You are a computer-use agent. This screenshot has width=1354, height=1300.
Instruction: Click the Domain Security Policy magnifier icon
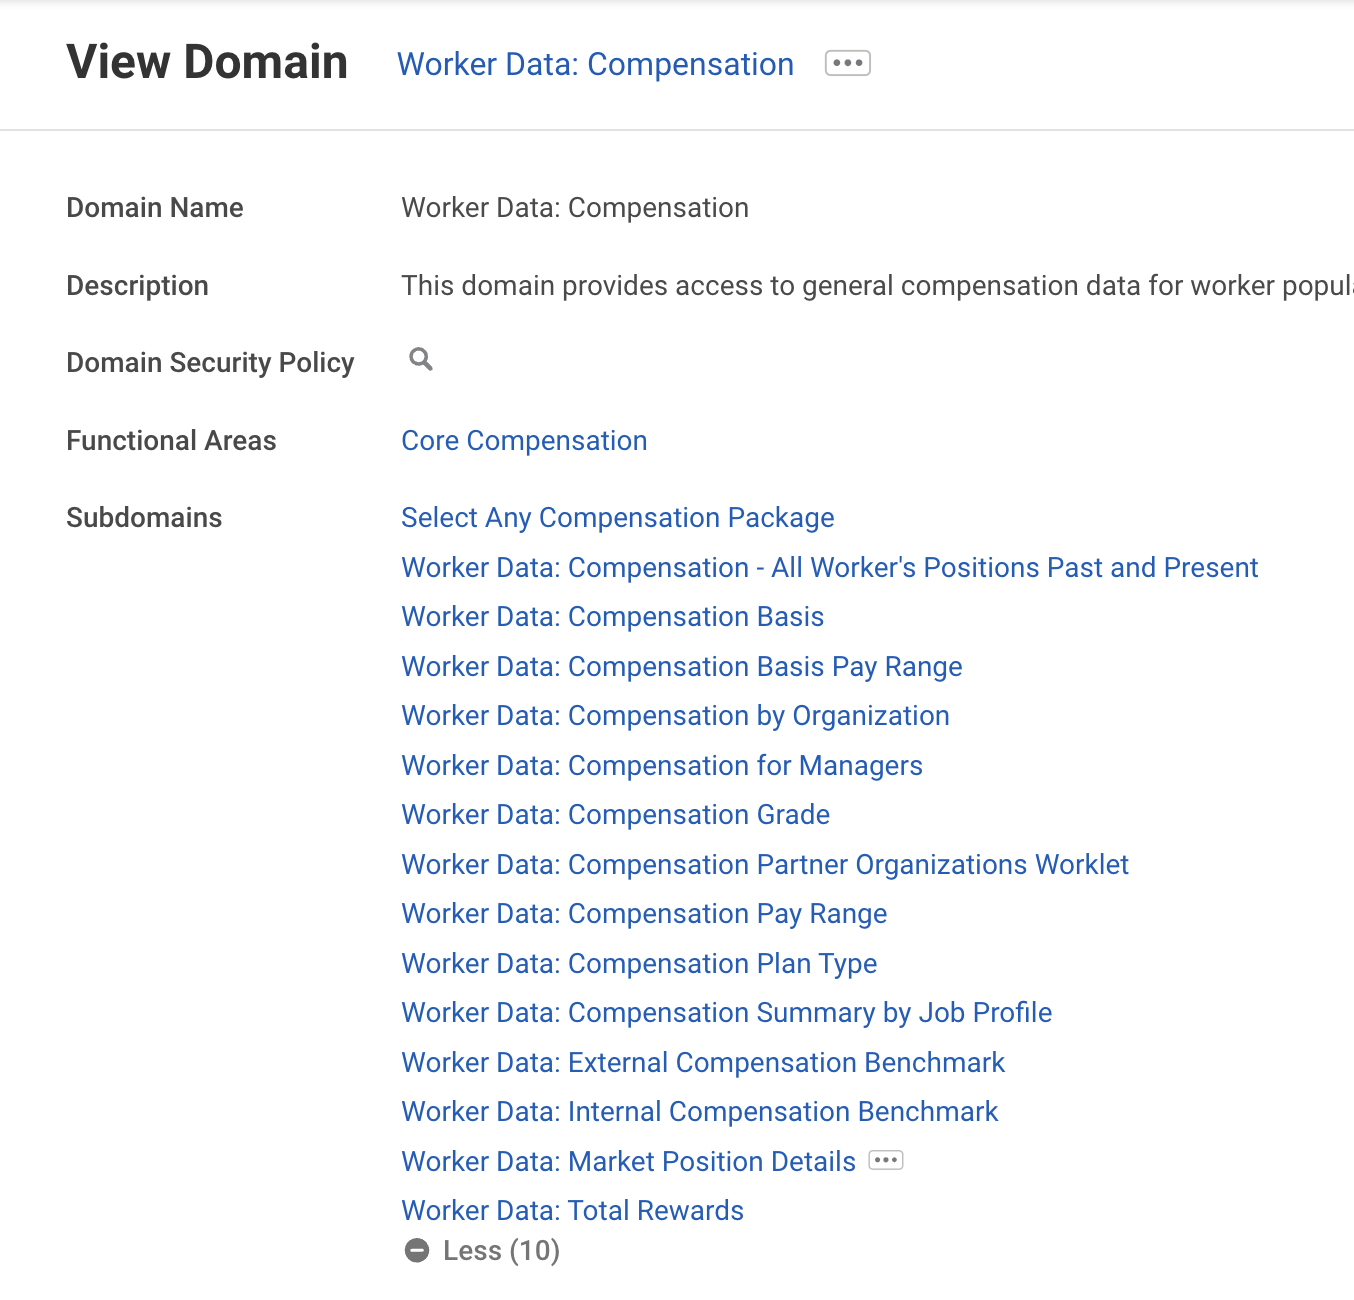pos(421,359)
